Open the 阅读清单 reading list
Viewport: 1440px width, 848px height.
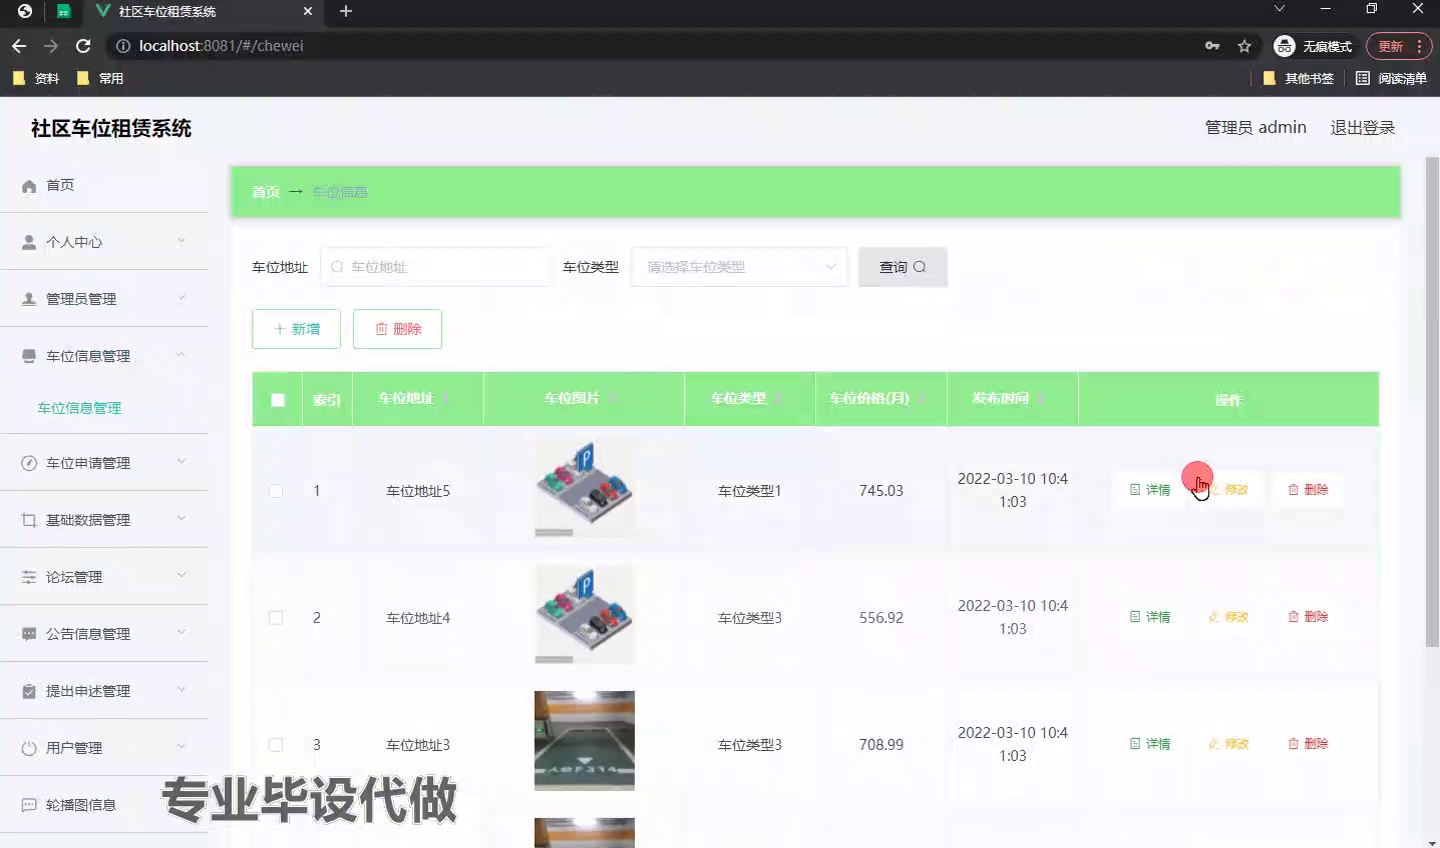[1391, 78]
